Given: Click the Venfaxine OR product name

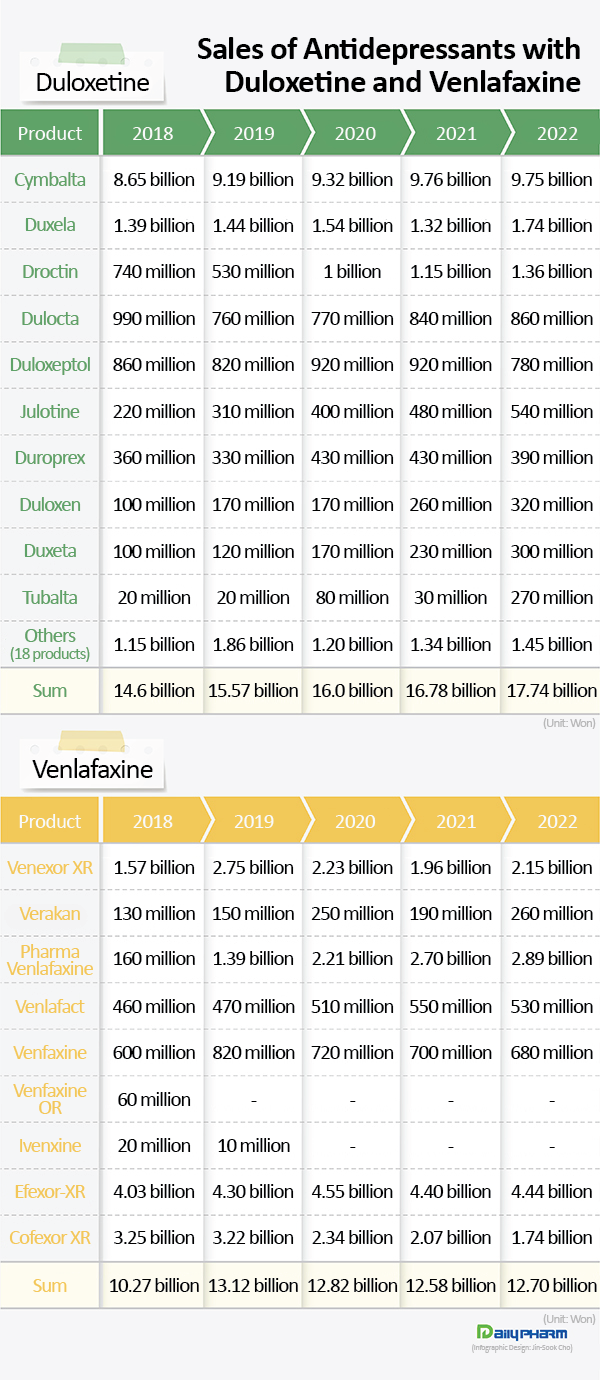Looking at the screenshot, I should (50, 1098).
